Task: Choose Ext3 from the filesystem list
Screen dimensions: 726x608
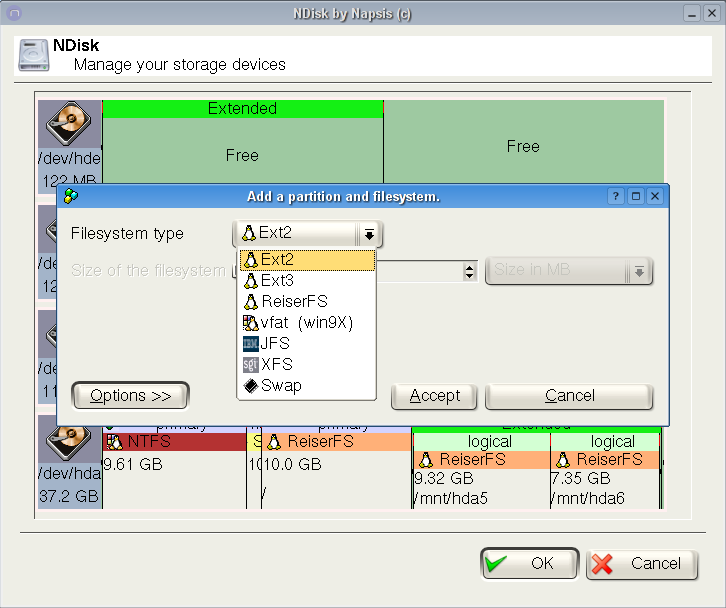Action: (x=306, y=281)
